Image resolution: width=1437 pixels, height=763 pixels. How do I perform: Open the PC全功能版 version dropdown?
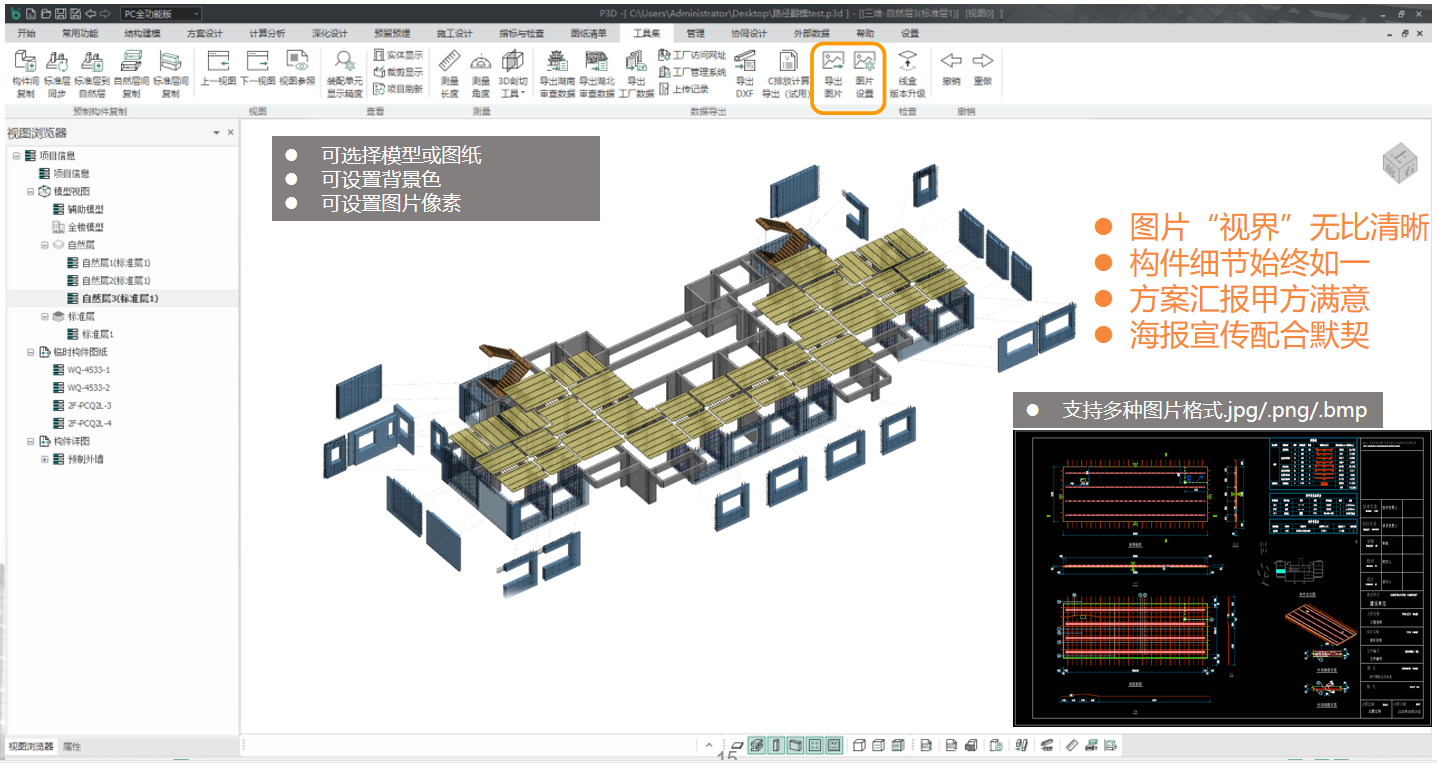160,14
